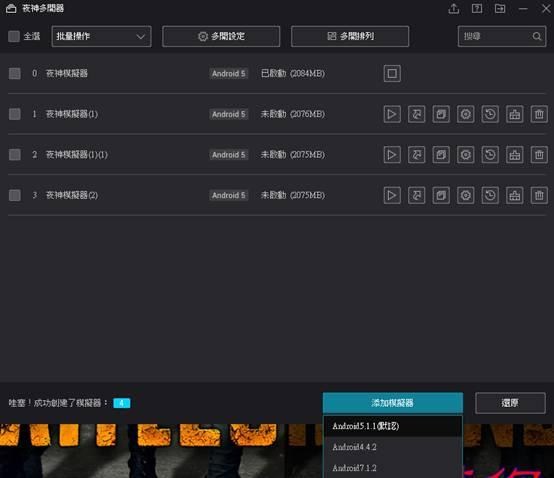This screenshot has width=554, height=478.
Task: Expand the 批量操作 dropdown
Action: [x=101, y=36]
